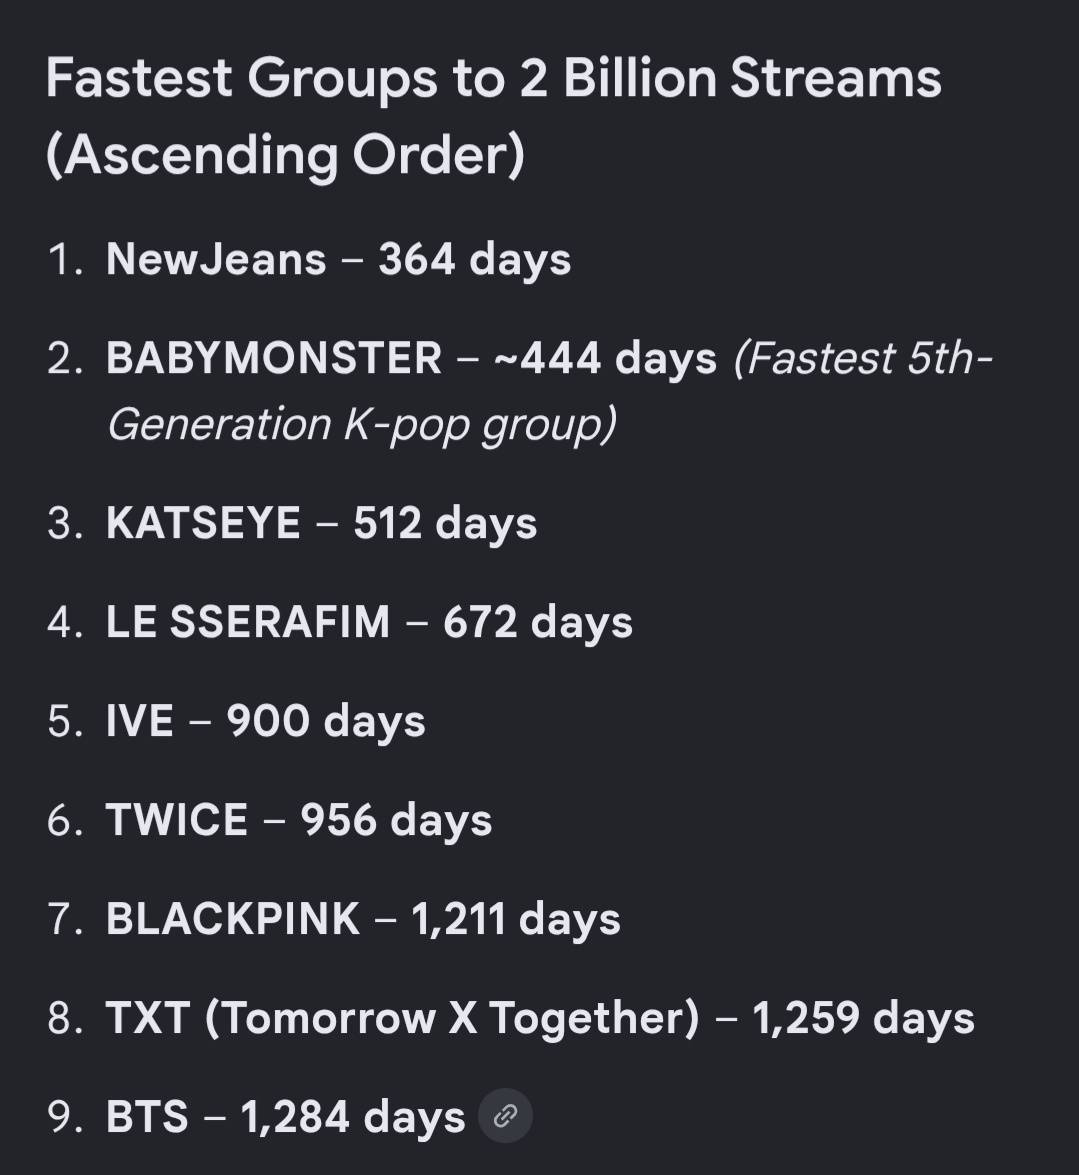Click the '956 days' text
Screen dimensions: 1079x1175
[396, 821]
